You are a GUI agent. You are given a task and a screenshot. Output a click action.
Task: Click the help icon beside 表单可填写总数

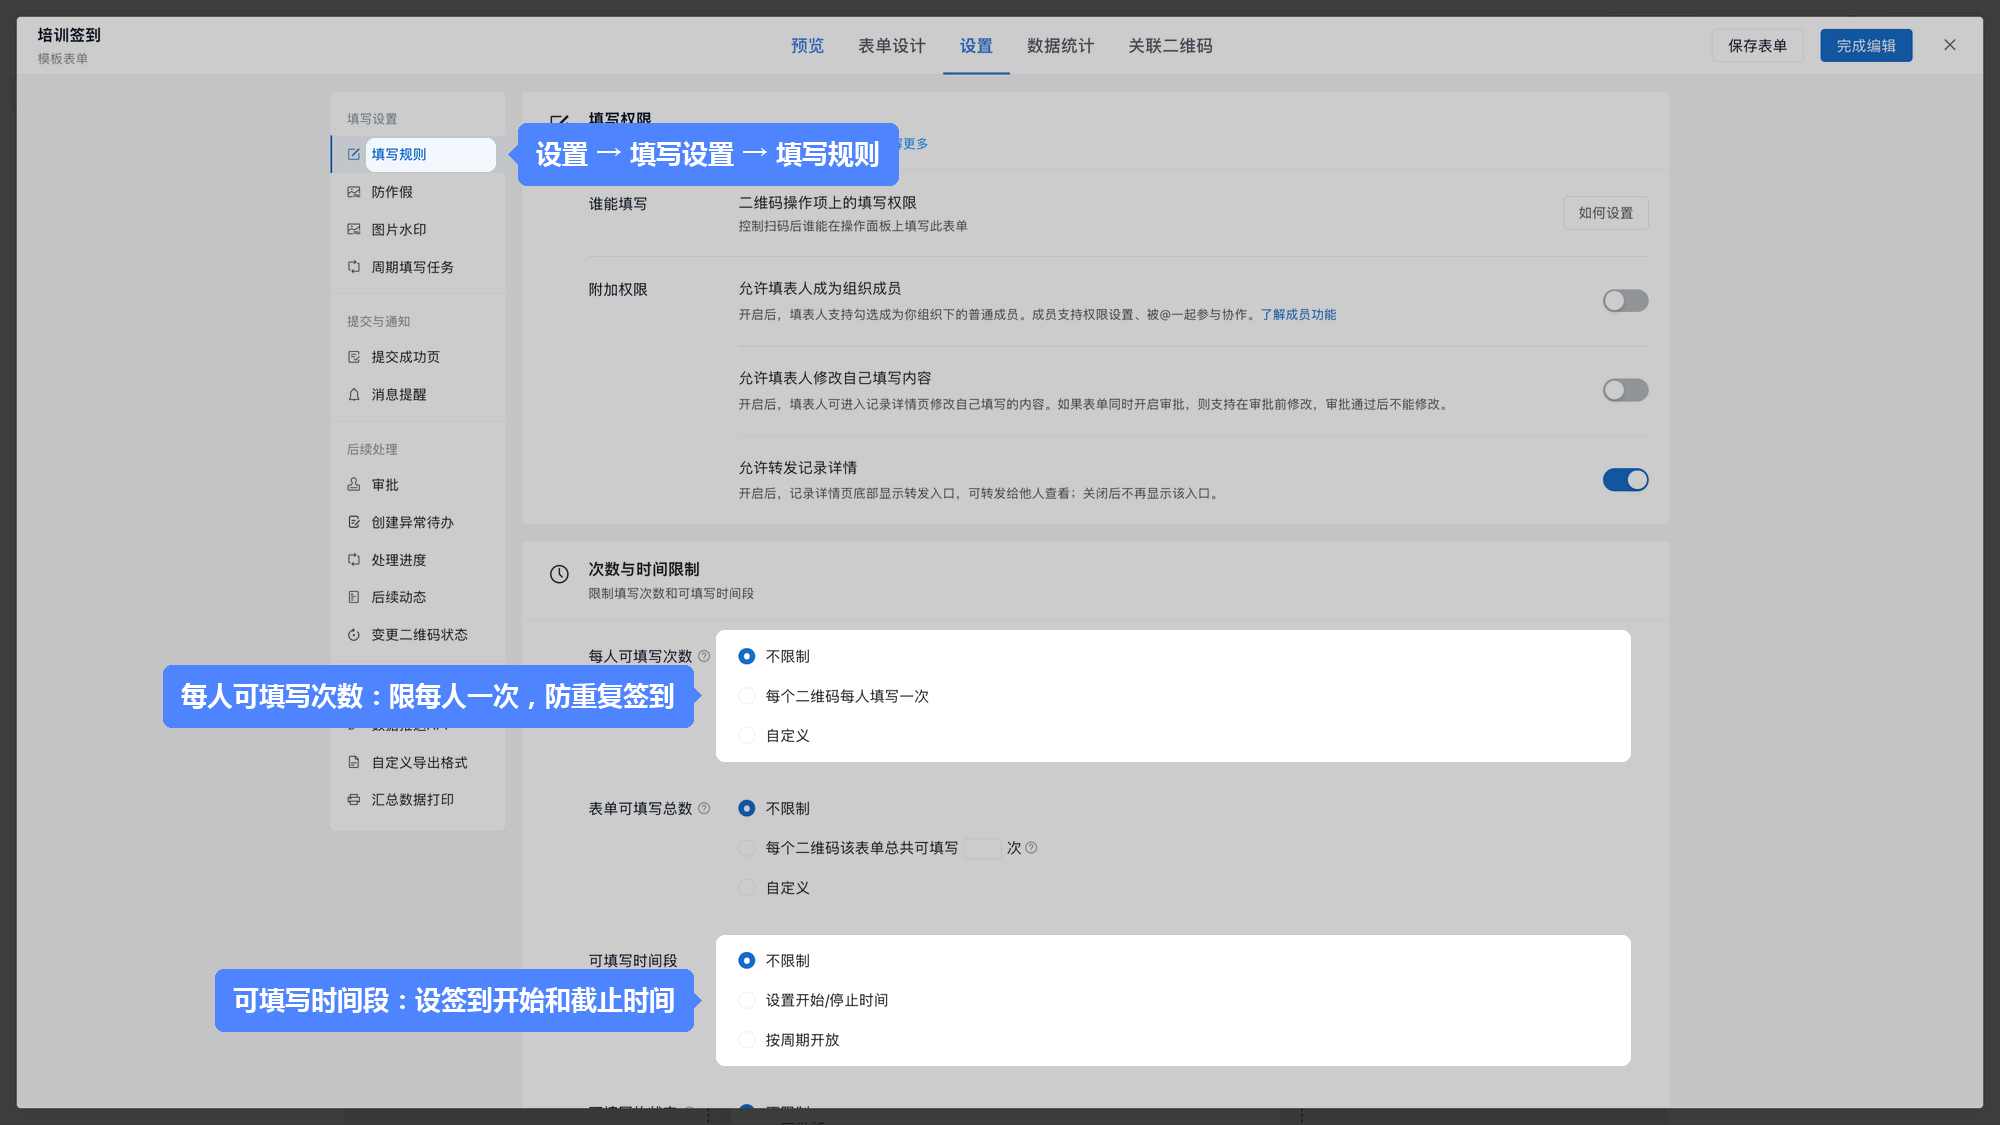[x=704, y=808]
